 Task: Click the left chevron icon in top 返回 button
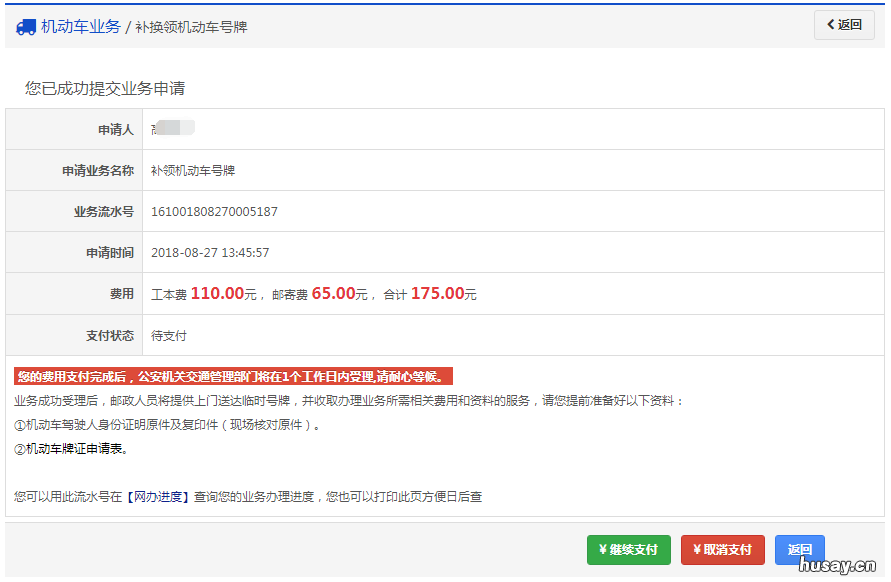[828, 24]
